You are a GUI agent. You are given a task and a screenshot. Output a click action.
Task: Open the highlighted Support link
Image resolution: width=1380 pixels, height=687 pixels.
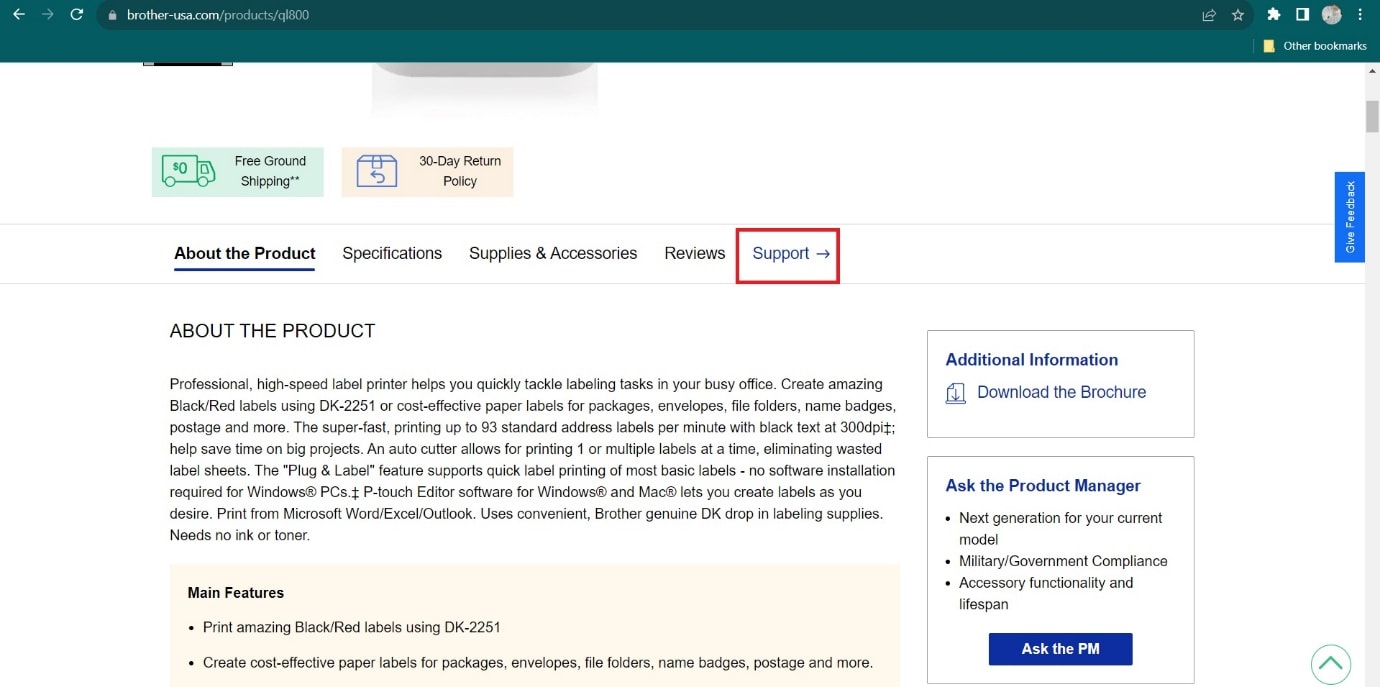[787, 253]
